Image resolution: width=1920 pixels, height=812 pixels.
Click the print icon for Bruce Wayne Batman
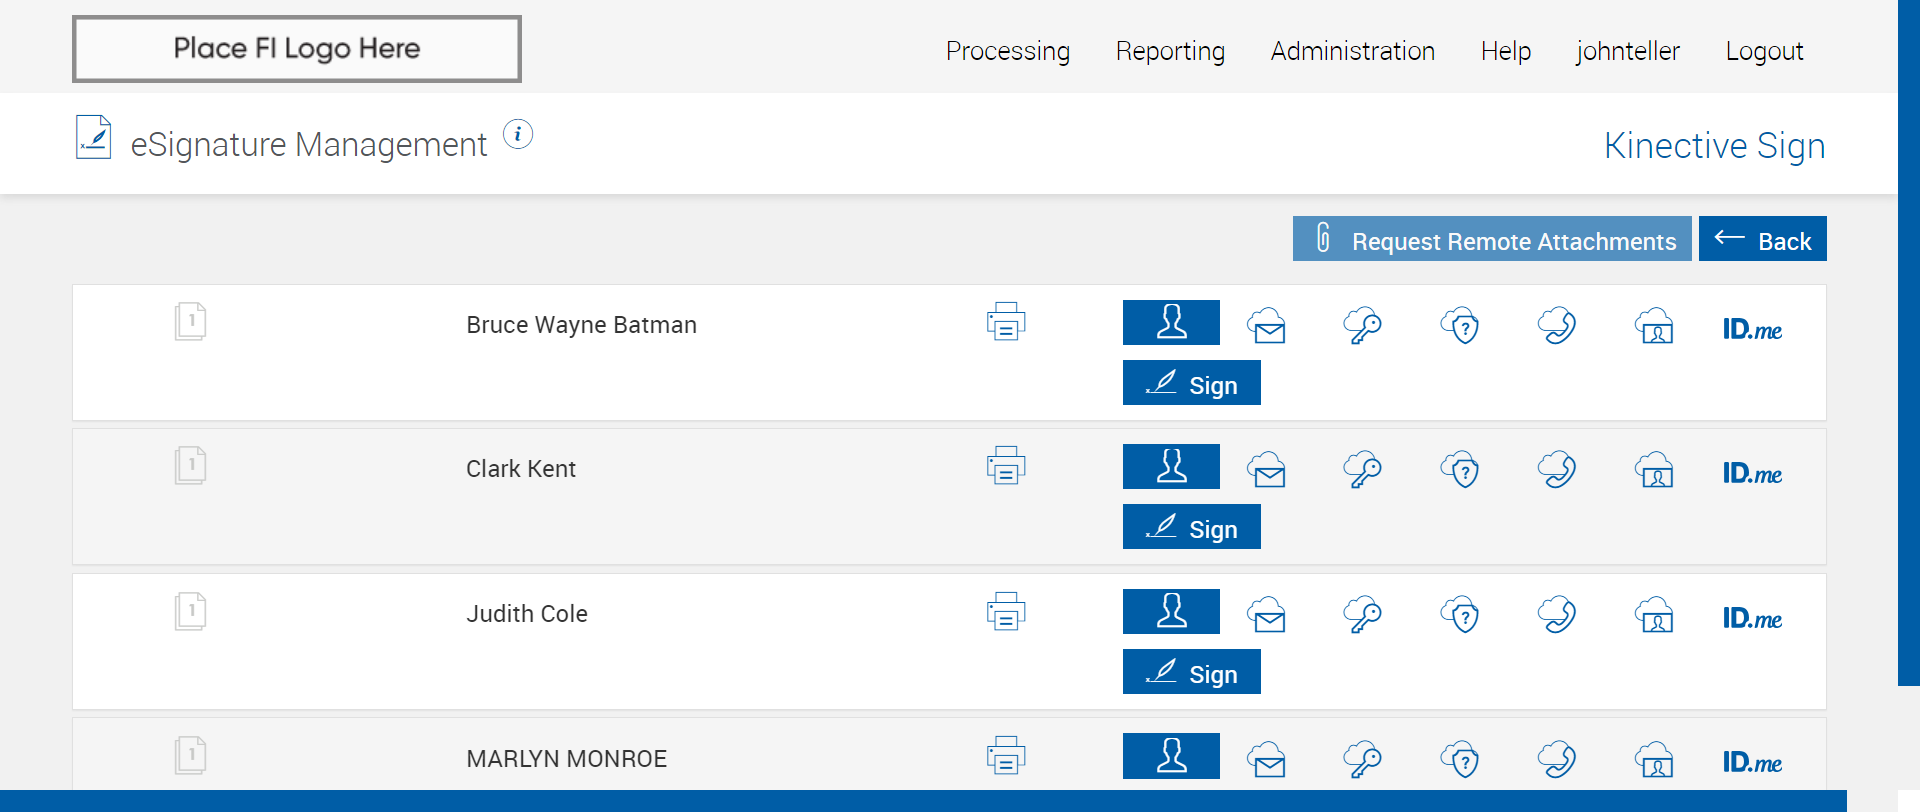pos(1006,322)
